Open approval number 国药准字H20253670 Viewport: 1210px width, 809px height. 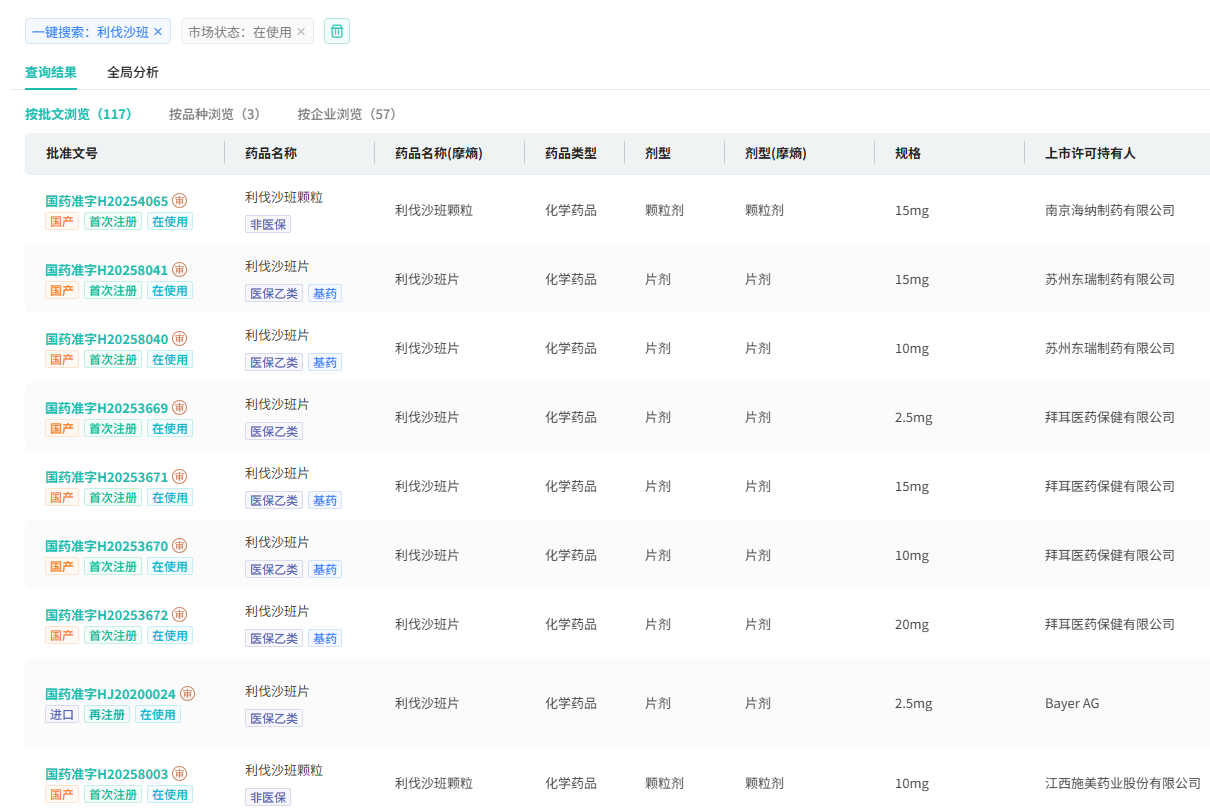coord(107,546)
